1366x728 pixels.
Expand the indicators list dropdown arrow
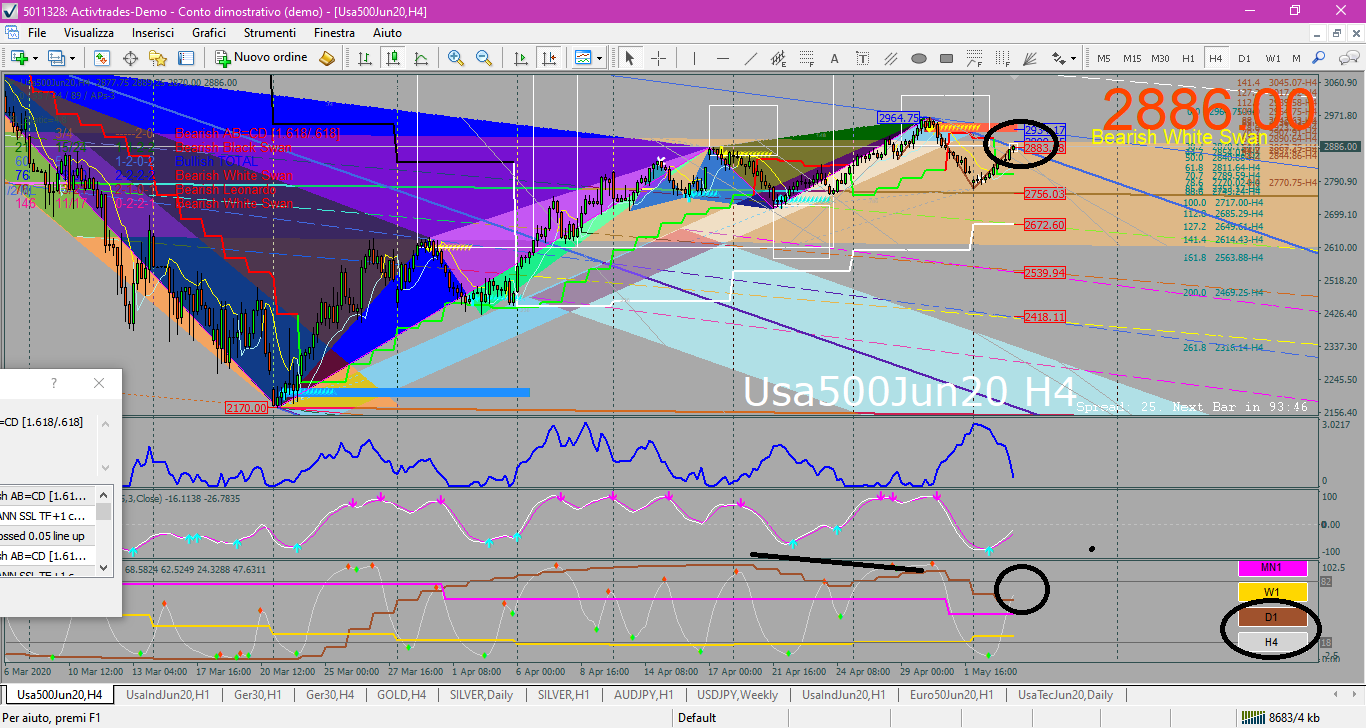click(599, 58)
